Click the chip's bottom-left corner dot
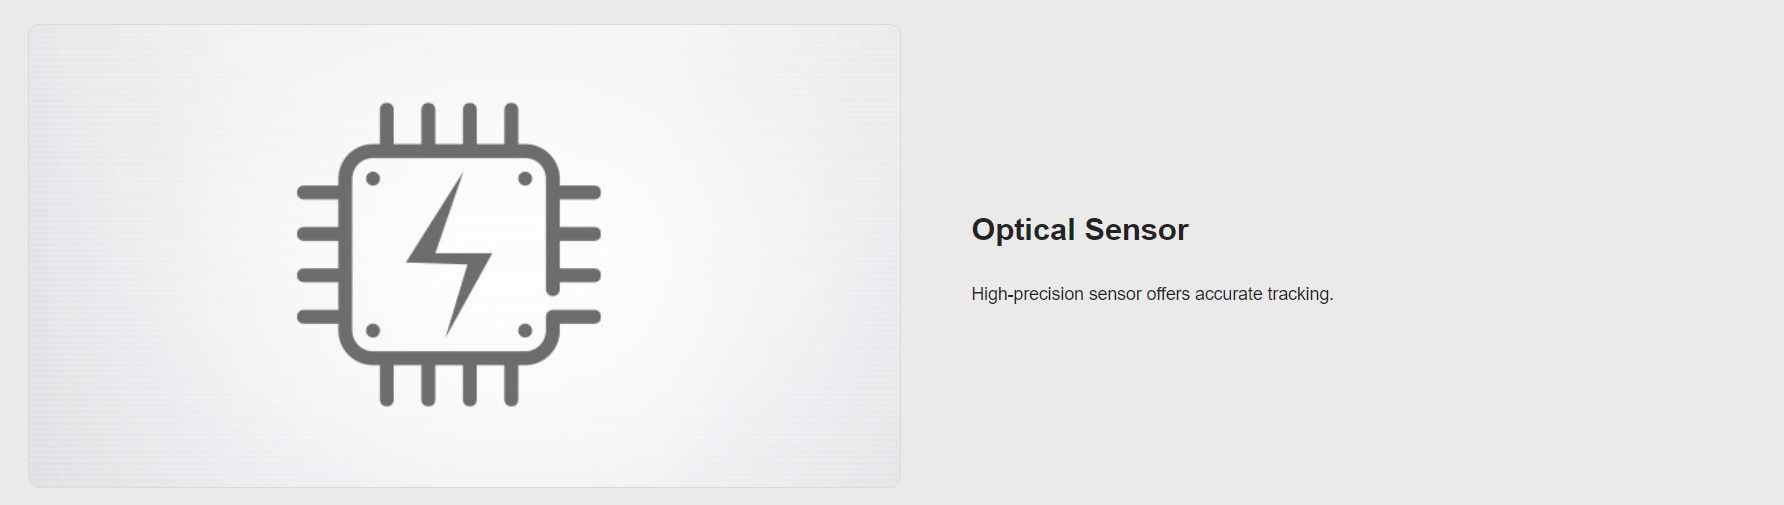This screenshot has width=1784, height=505. click(x=373, y=330)
